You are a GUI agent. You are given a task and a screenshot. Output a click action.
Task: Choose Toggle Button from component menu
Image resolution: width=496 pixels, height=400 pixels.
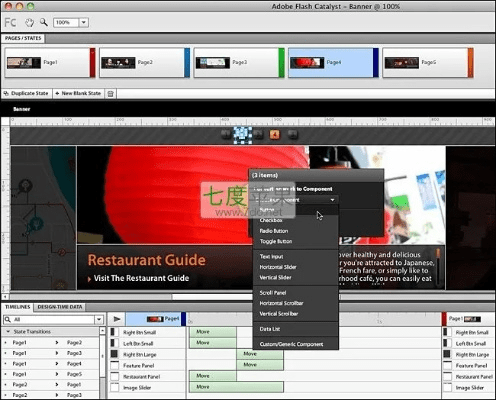[296, 241]
